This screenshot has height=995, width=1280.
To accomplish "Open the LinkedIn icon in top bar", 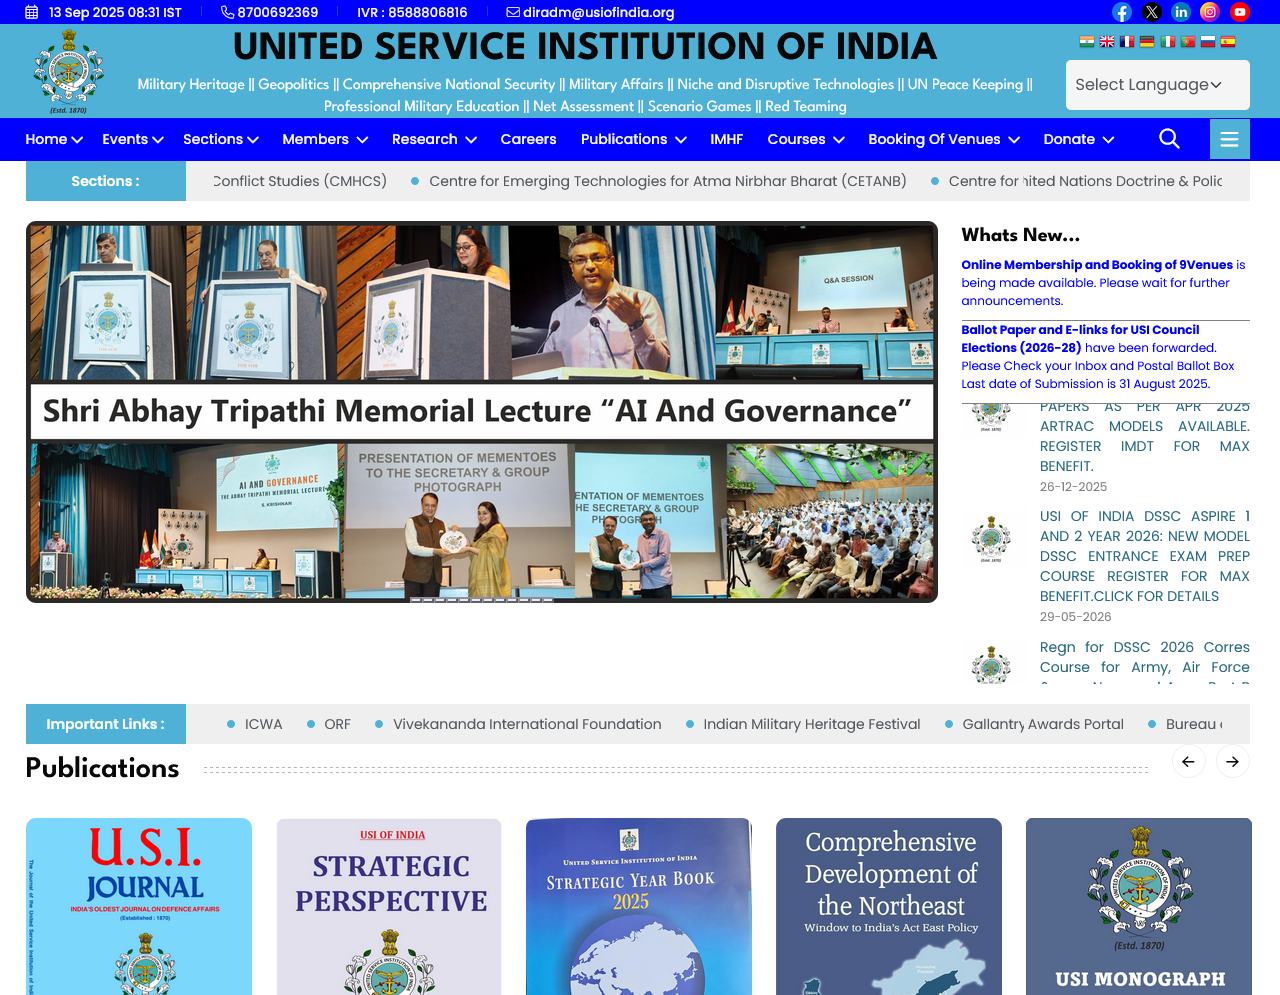I will 1181,12.
